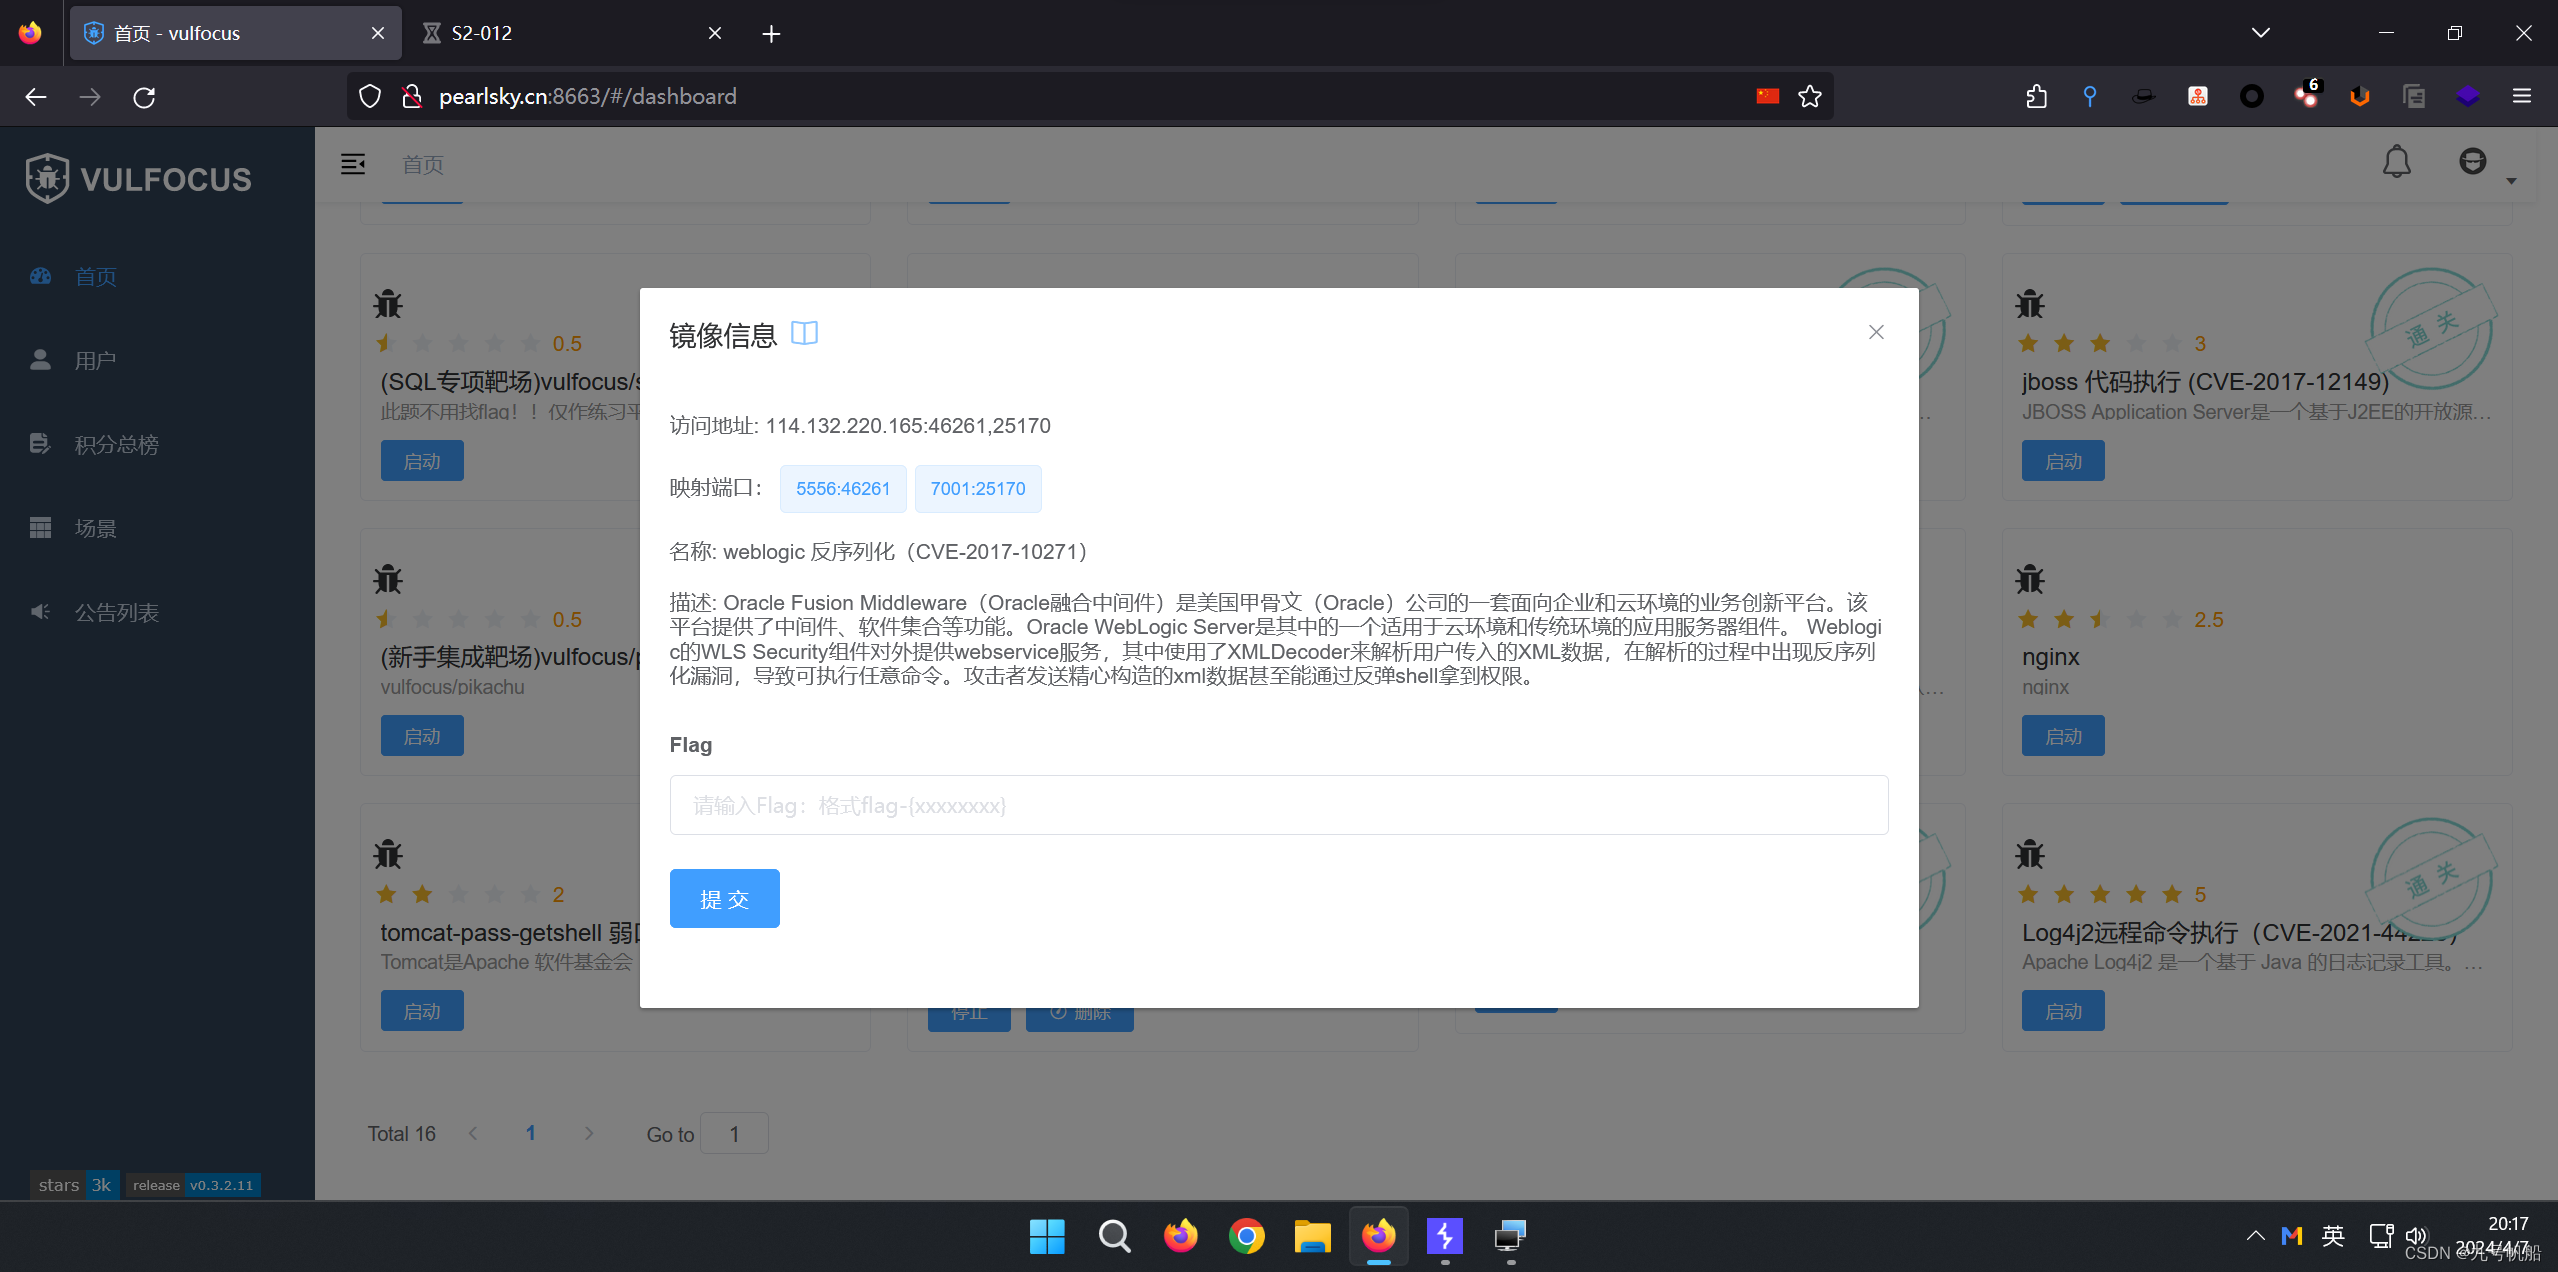Viewport: 2558px width, 1272px height.
Task: Start the jboss 代码执行 image
Action: pyautogui.click(x=2063, y=461)
